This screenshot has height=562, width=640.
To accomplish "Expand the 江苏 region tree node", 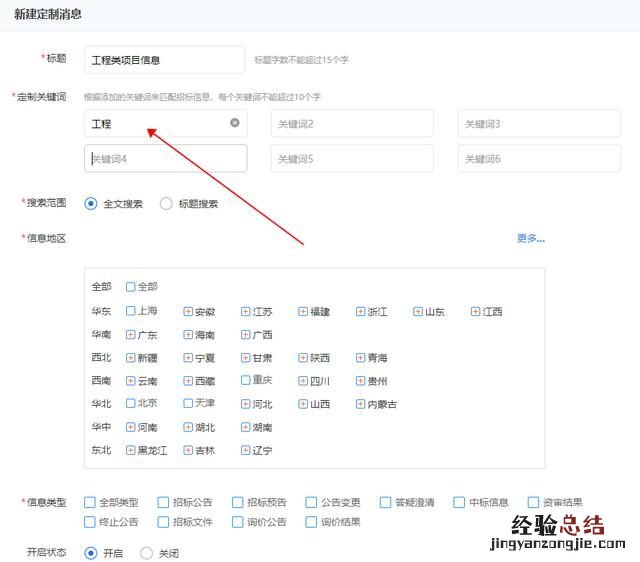I will pyautogui.click(x=246, y=312).
